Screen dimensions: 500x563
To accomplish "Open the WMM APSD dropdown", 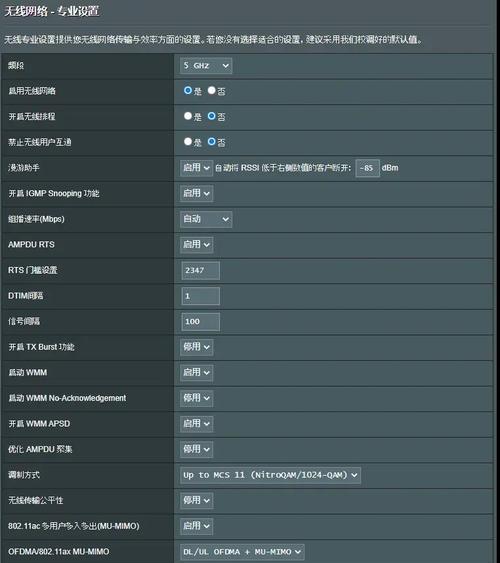I will [x=196, y=424].
